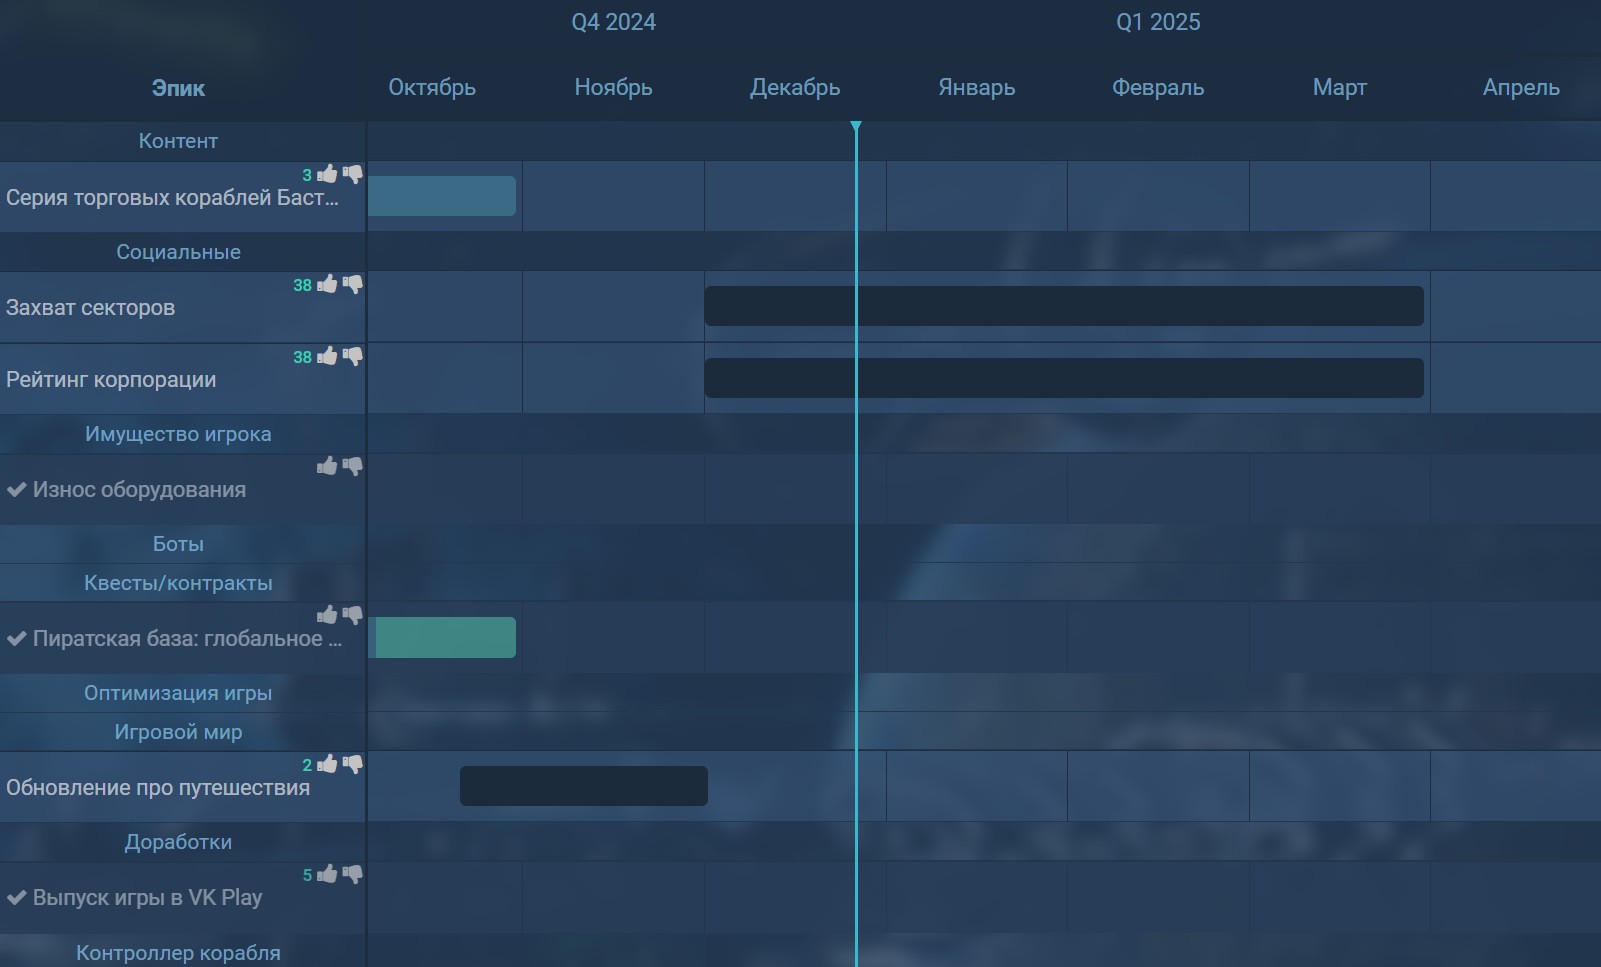The height and width of the screenshot is (967, 1601).
Task: Downvote the Захват секторов epic
Action: point(352,285)
